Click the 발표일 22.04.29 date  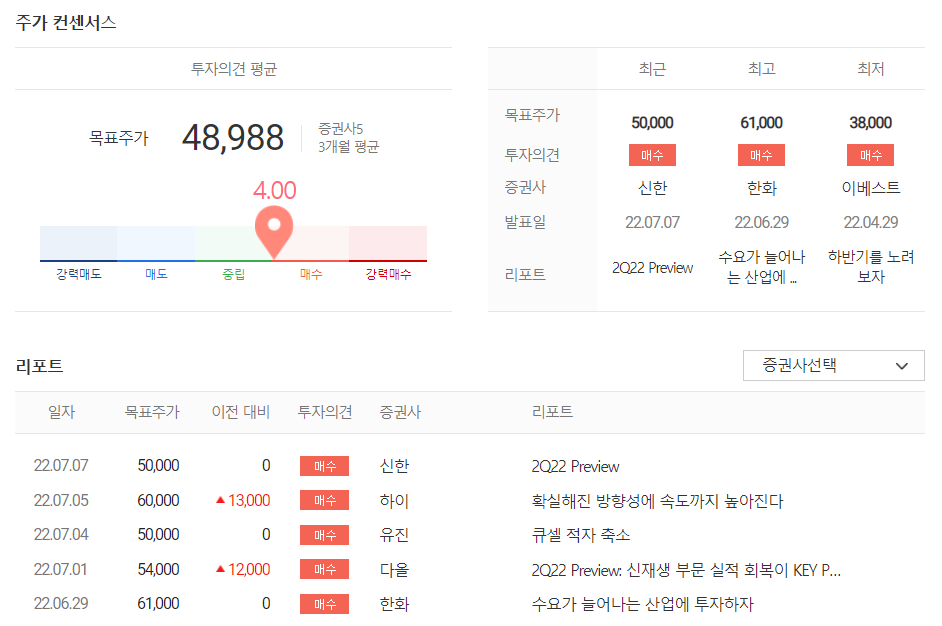[x=871, y=222]
